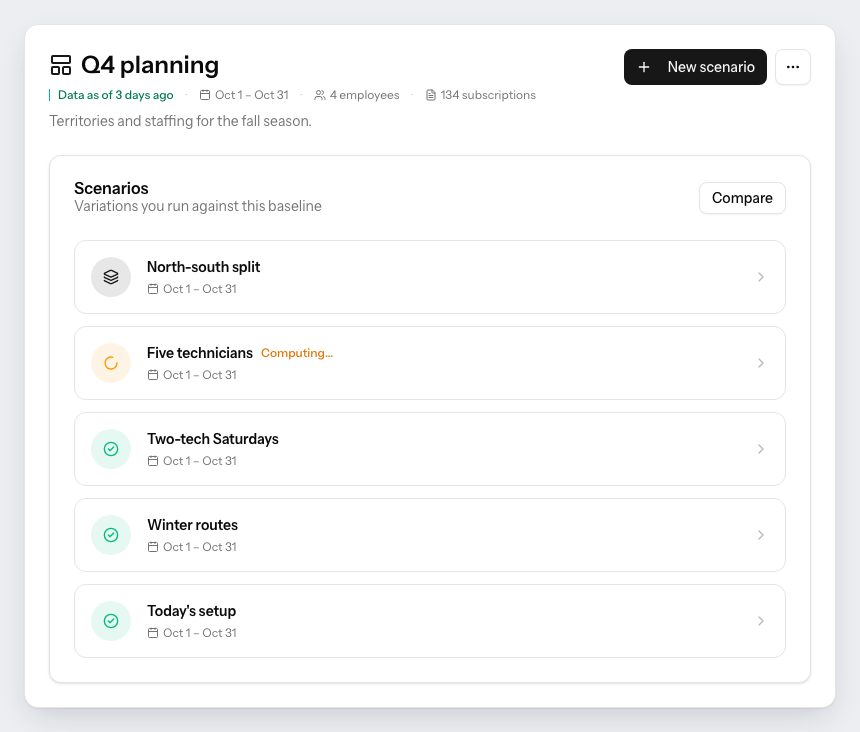Click the New scenario button
Viewport: 860px width, 732px height.
[695, 67]
